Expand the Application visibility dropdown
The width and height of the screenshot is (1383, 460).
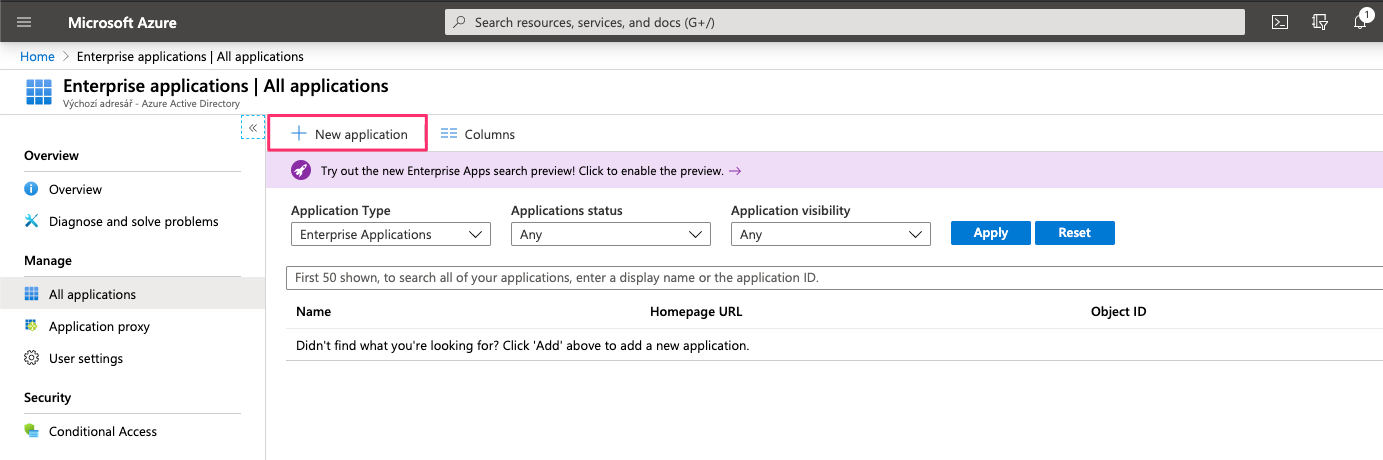[x=830, y=234]
